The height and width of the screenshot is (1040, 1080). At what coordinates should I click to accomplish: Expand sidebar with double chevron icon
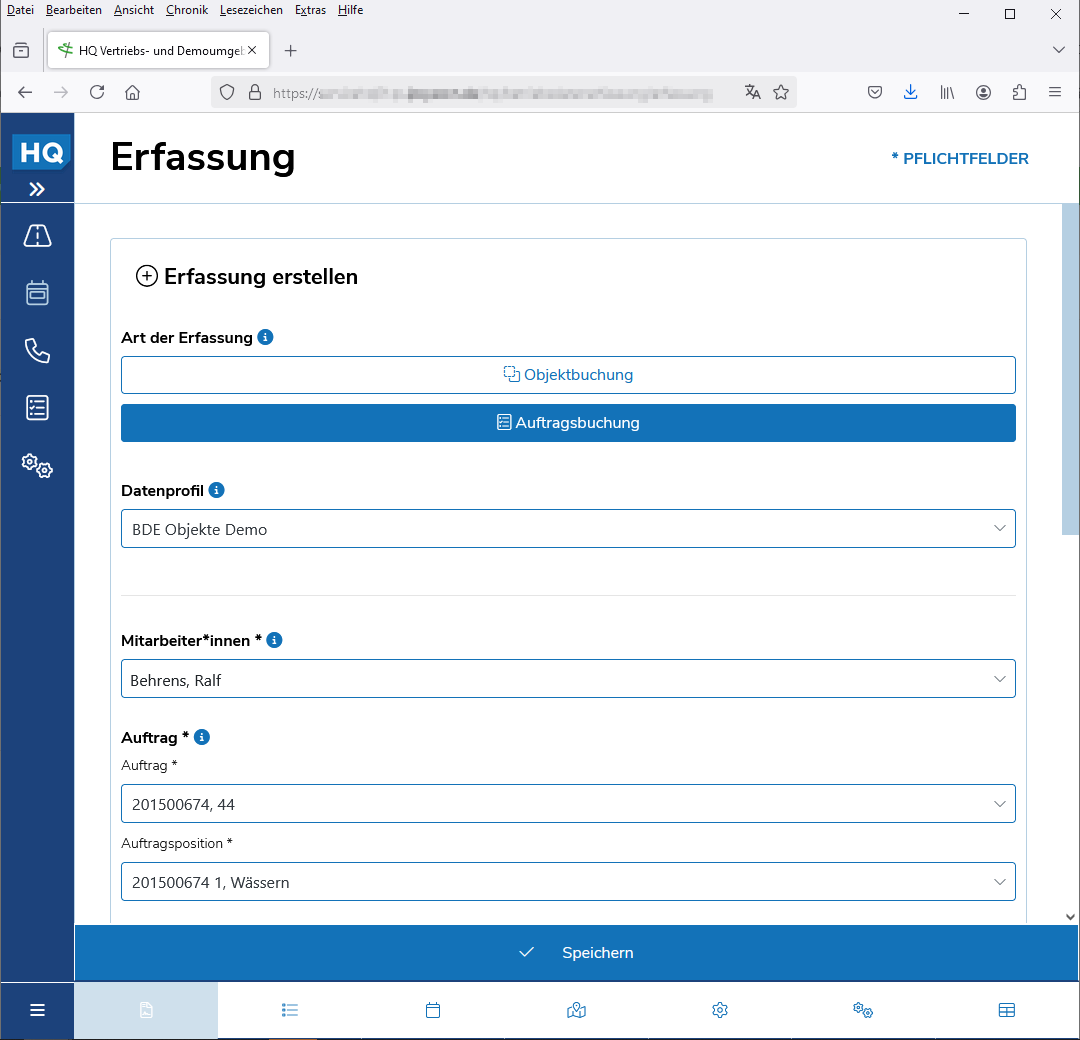point(37,189)
